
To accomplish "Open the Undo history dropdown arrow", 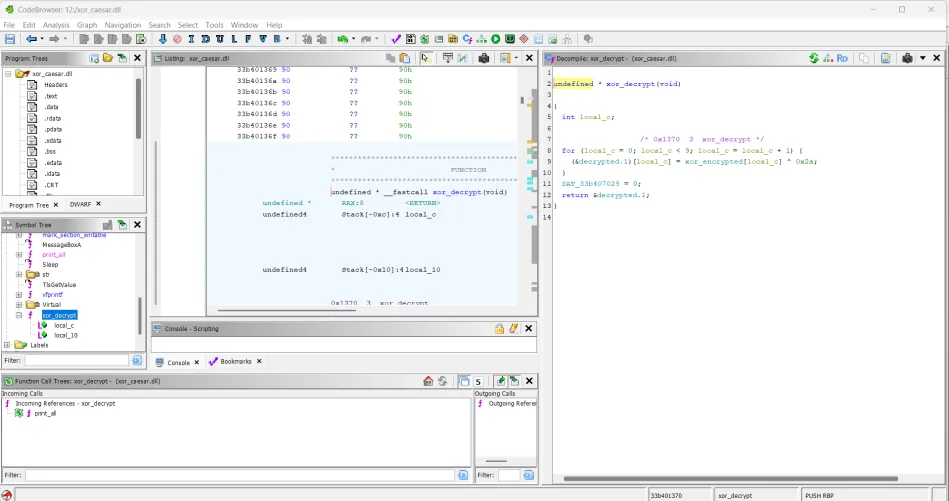I will pos(353,39).
